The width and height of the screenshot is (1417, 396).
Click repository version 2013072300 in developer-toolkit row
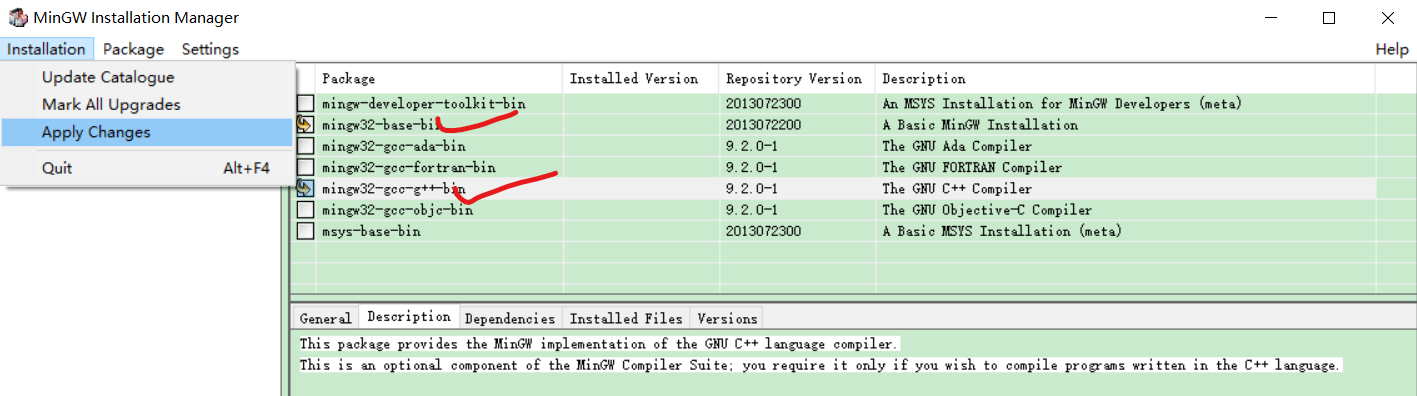click(764, 103)
